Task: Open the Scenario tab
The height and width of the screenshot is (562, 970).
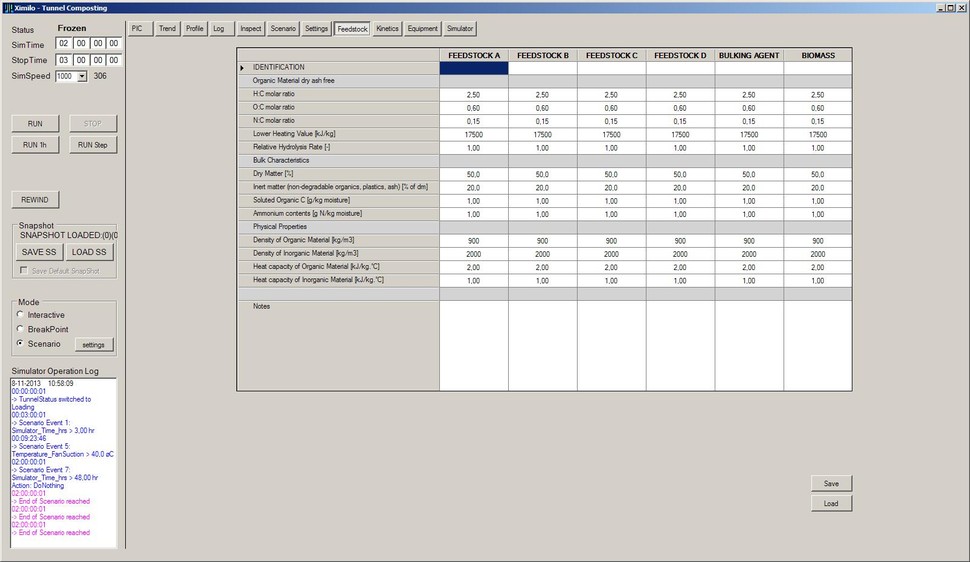Action: pos(283,29)
